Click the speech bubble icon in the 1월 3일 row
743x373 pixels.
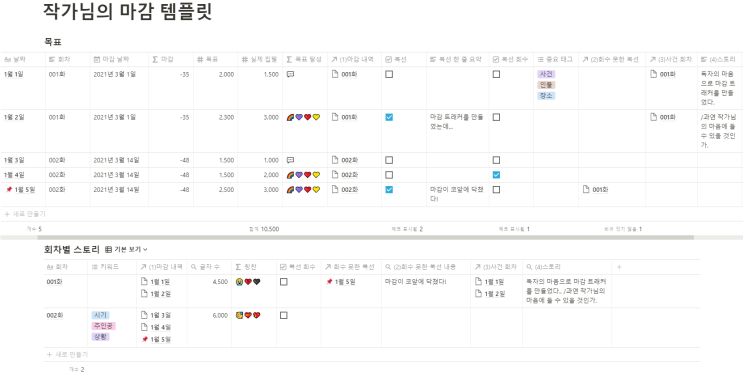(290, 160)
